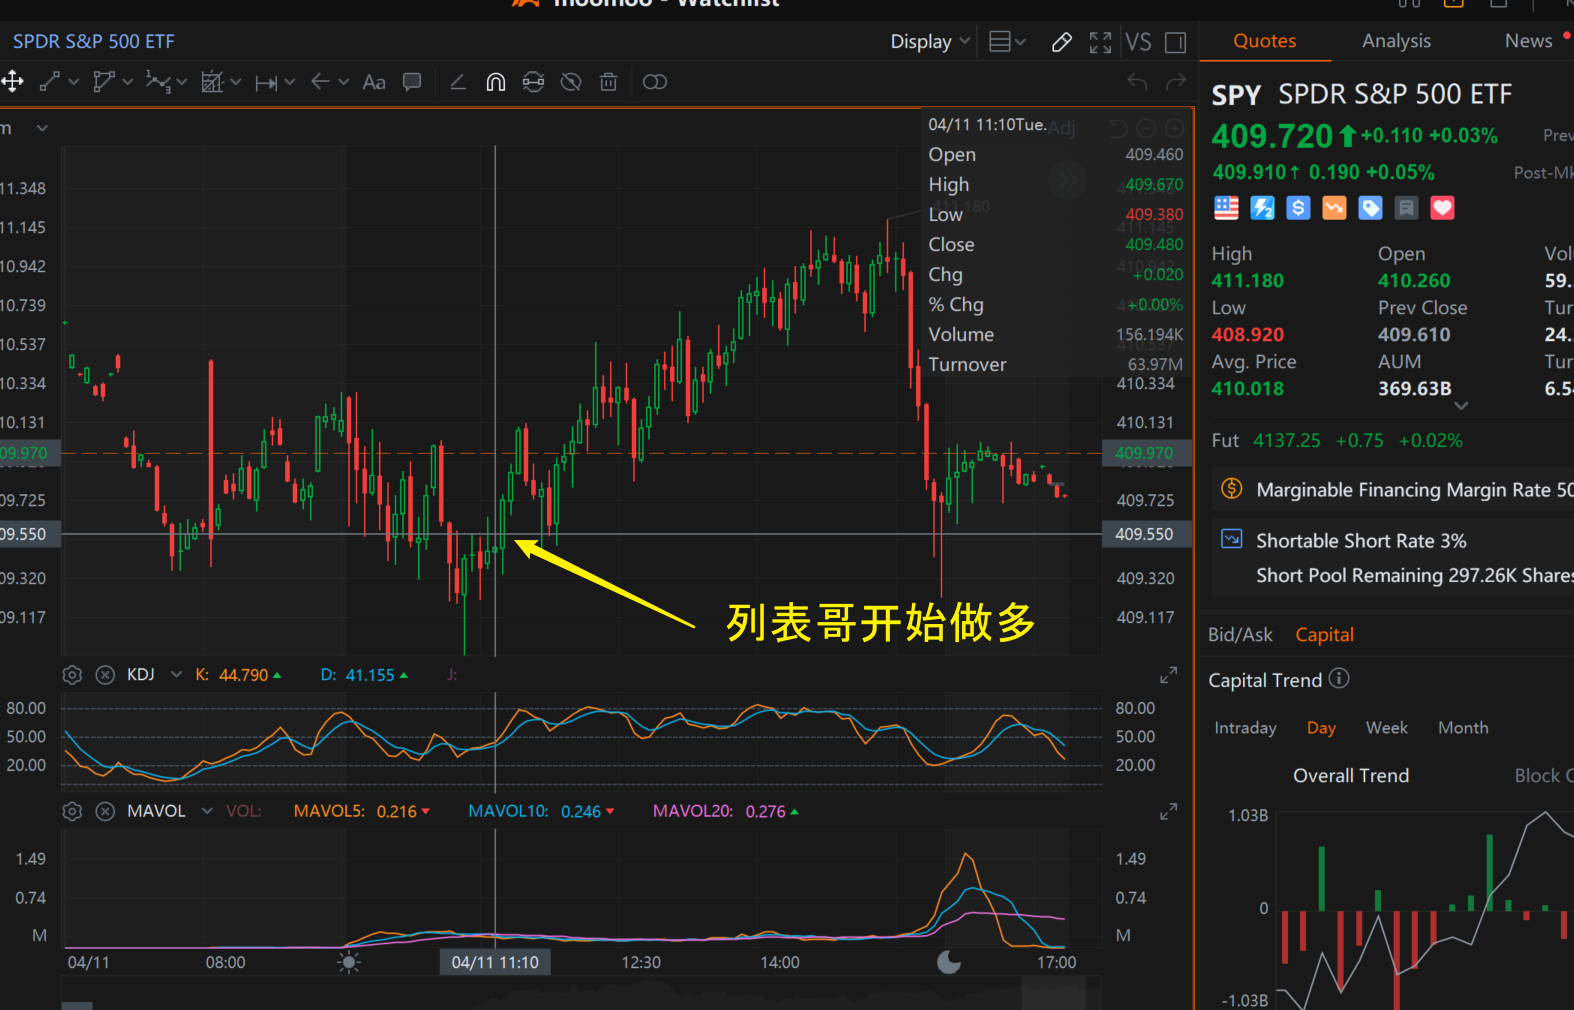Screen dimensions: 1574x1010
Task: Click the red heart favorite icon
Action: (x=1442, y=208)
